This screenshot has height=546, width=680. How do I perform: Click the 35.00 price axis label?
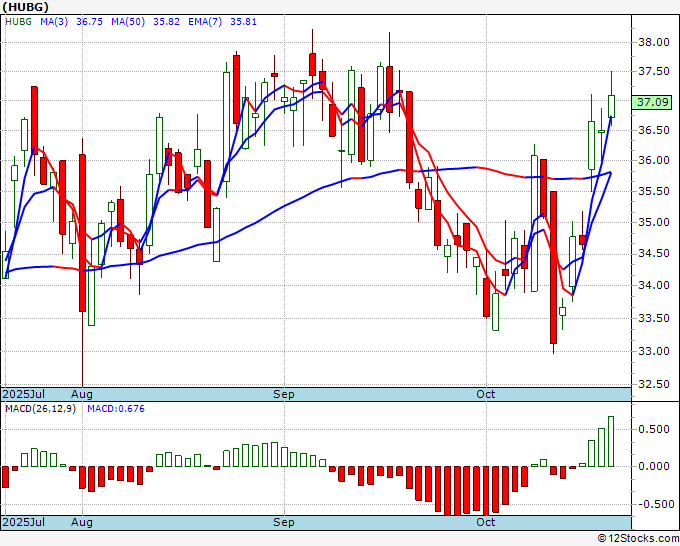[654, 222]
